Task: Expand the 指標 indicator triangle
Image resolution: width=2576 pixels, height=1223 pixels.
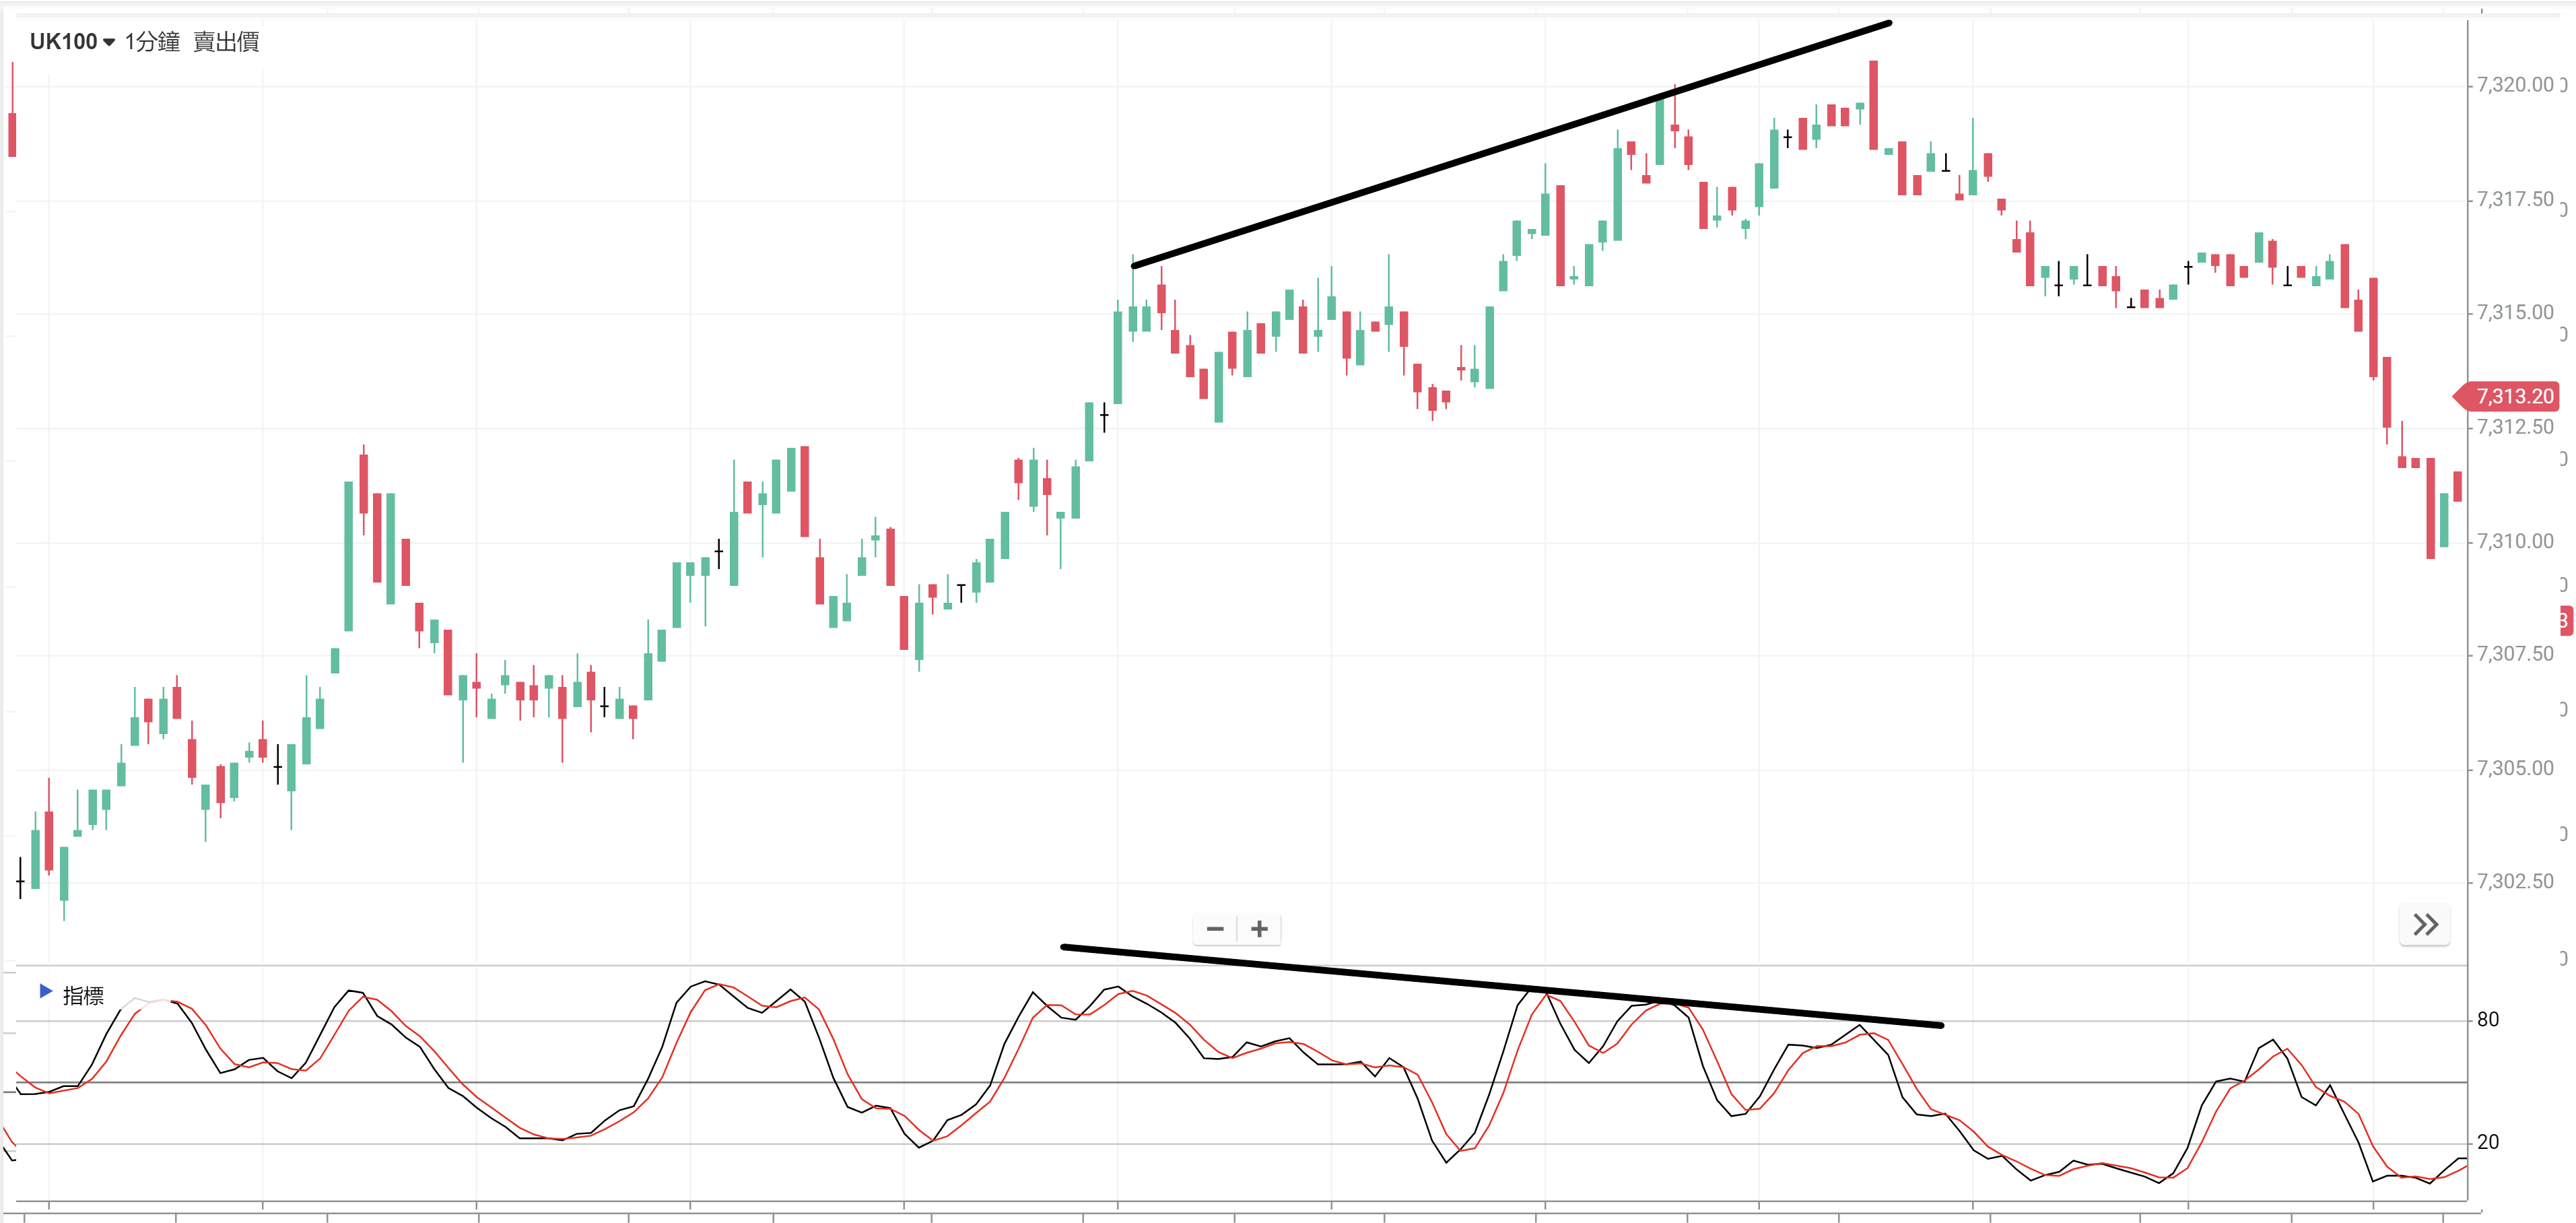Action: coord(45,991)
